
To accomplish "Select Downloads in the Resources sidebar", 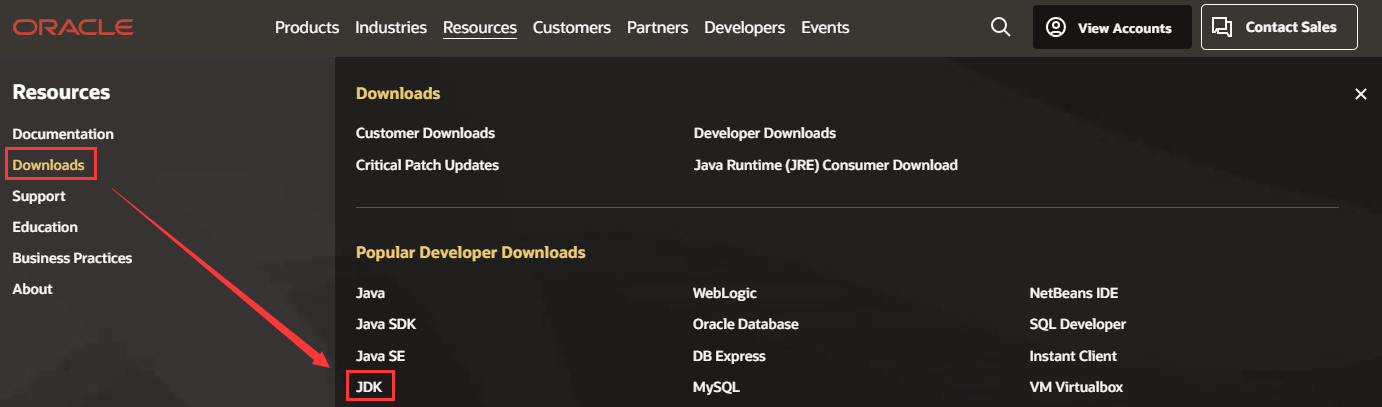I will coord(48,165).
